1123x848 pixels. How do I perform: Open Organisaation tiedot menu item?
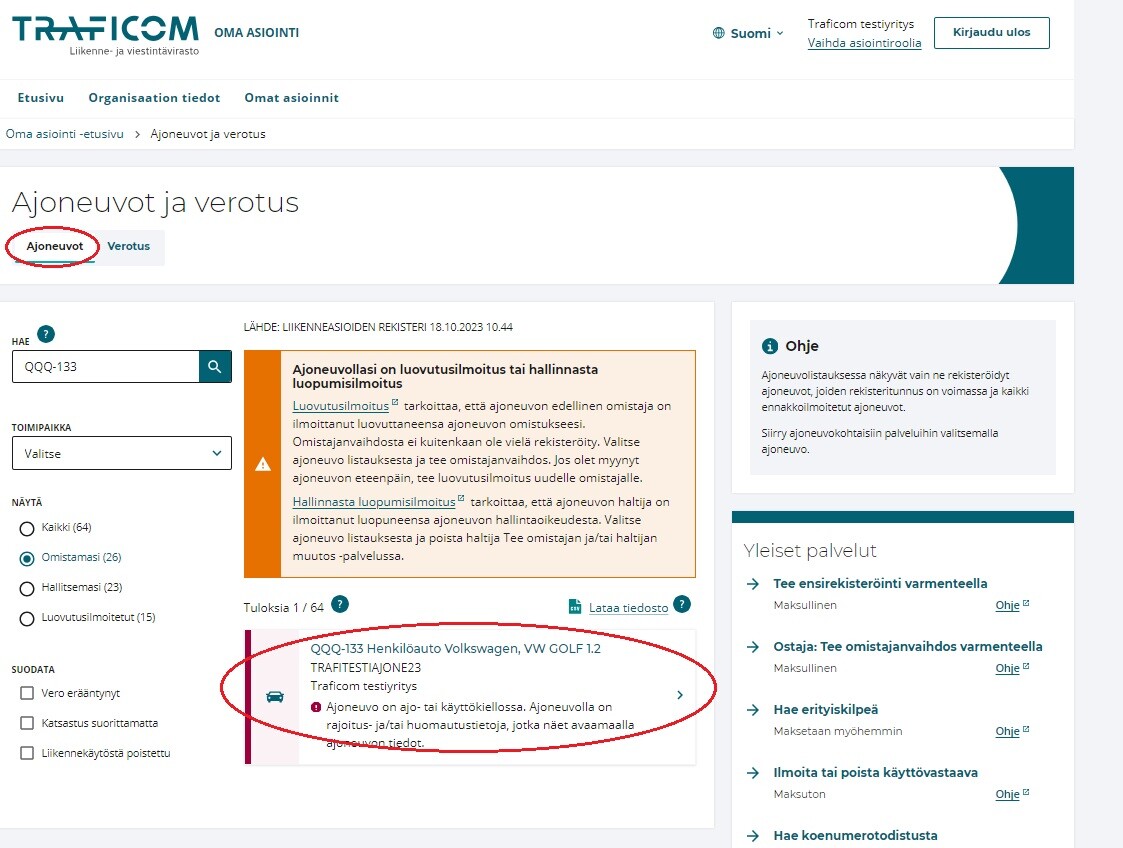click(x=154, y=98)
